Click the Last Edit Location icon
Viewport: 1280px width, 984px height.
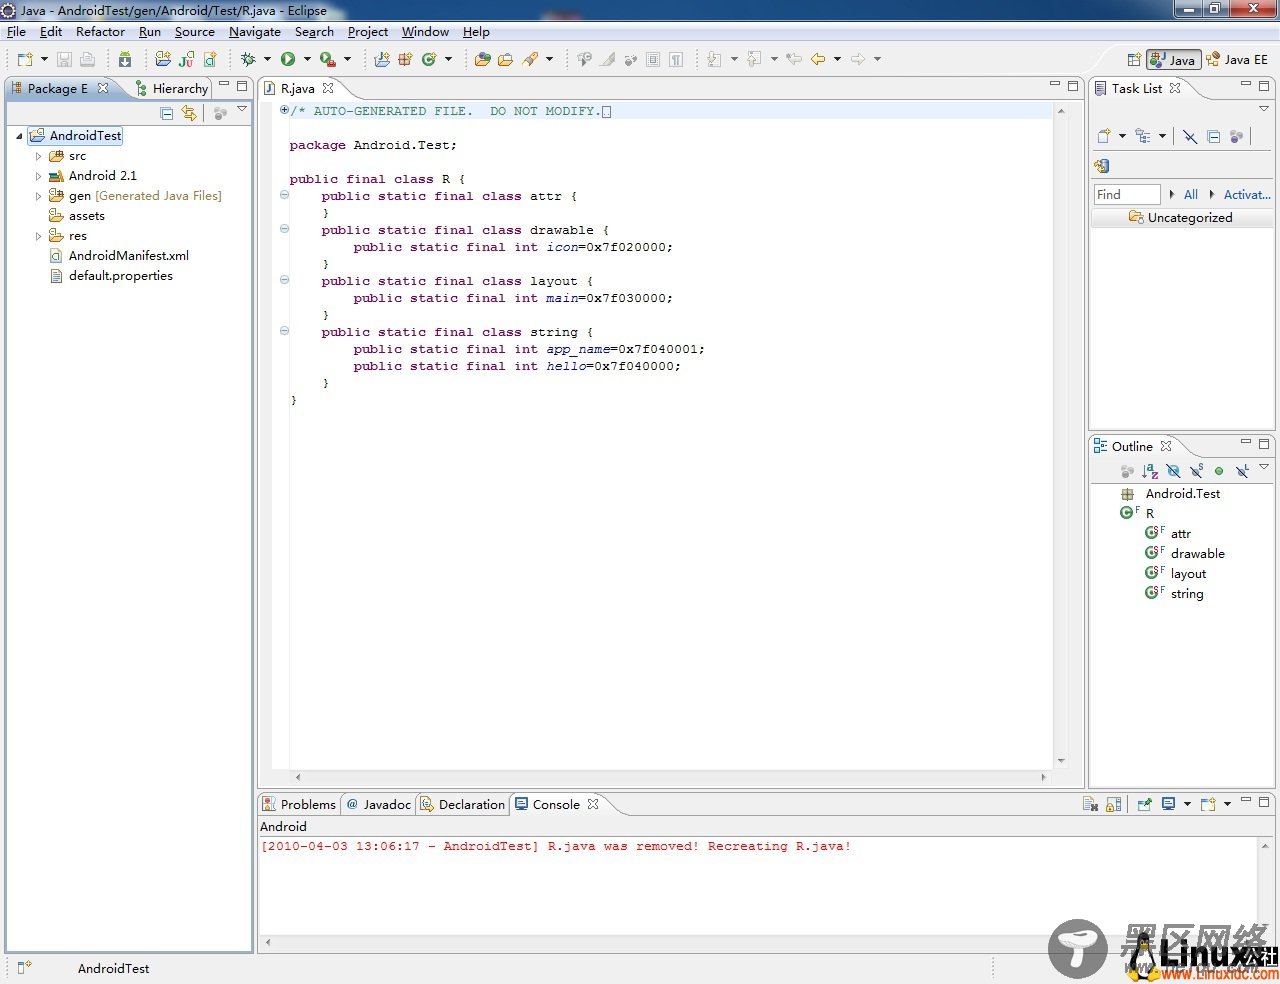[x=794, y=59]
